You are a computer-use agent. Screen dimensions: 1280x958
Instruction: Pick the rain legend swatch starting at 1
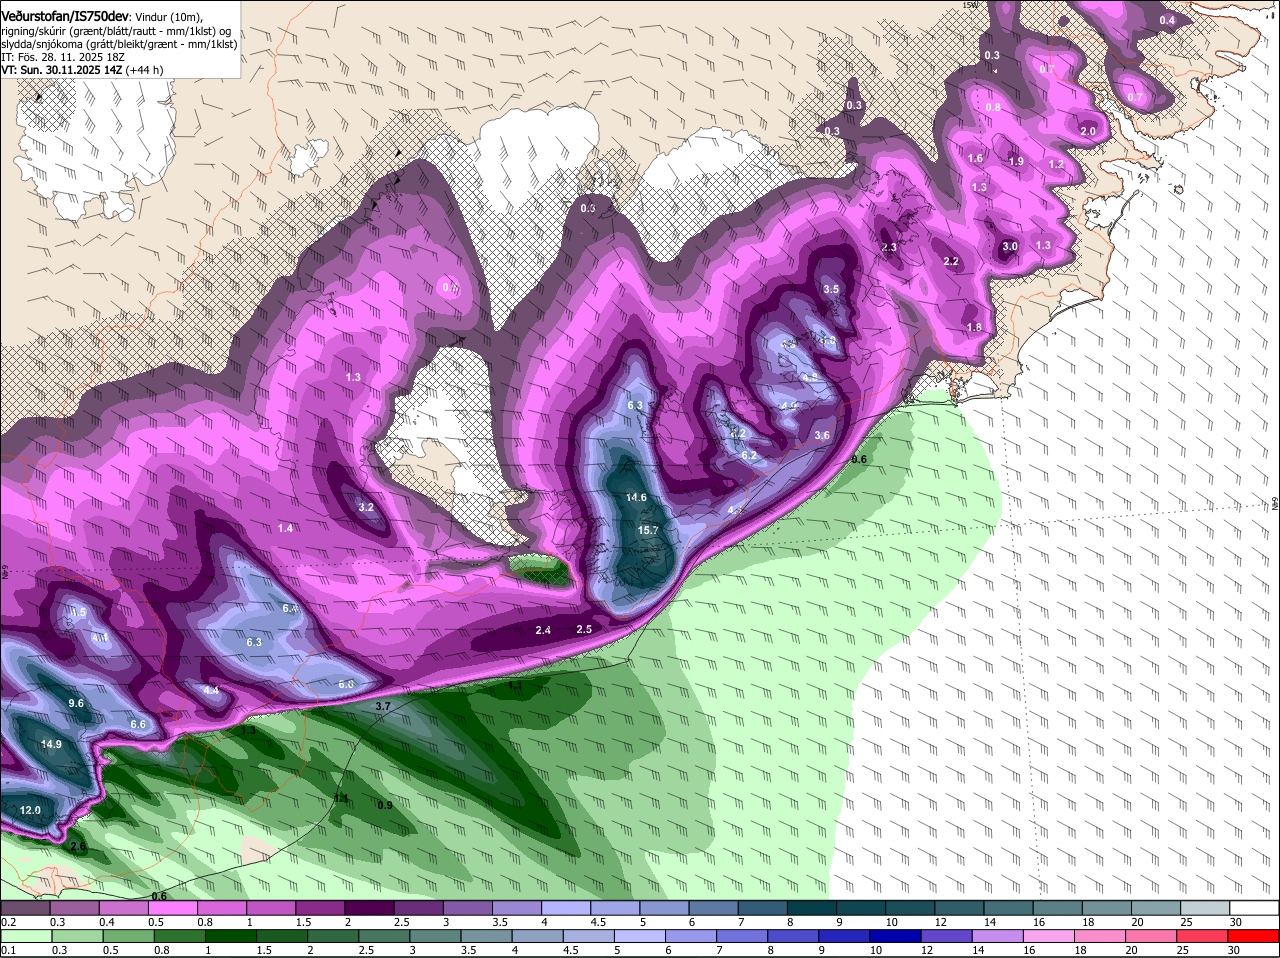[x=230, y=937]
